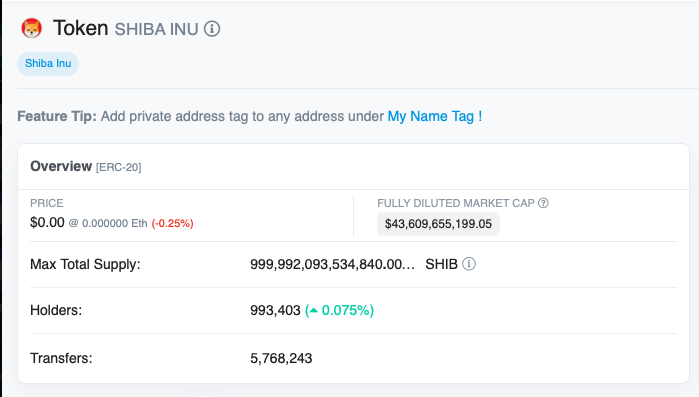Click the 5,768,243 transfers count
The height and width of the screenshot is (397, 699).
coord(281,358)
